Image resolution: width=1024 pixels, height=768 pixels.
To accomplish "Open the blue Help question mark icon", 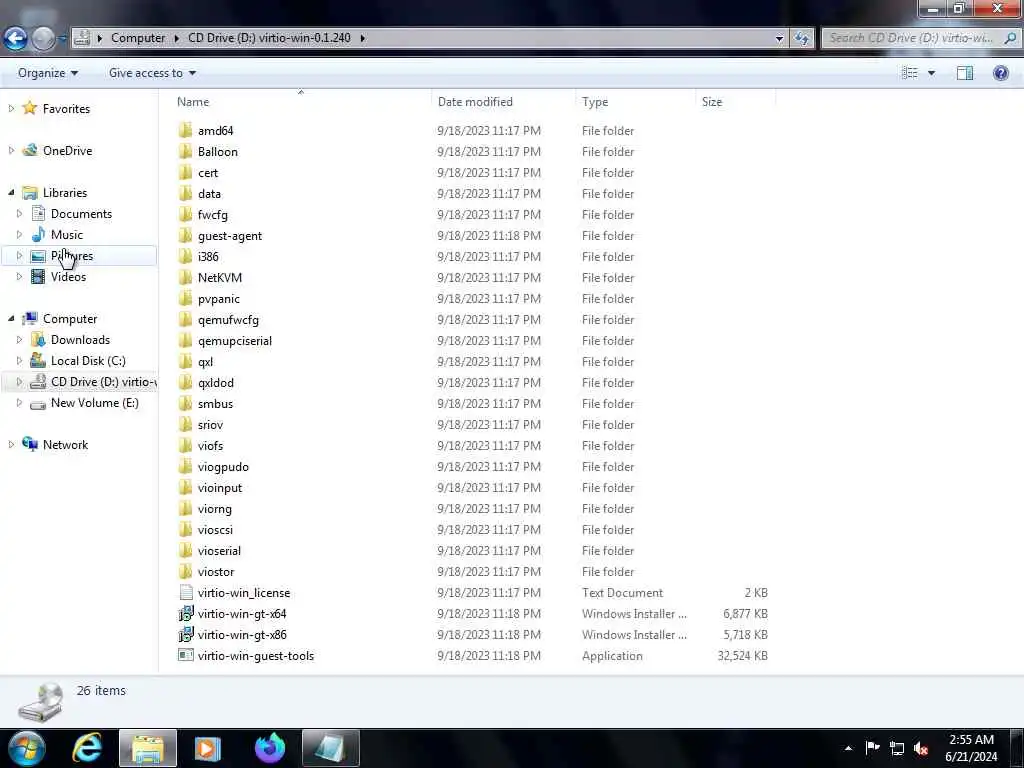I will pos(1000,73).
